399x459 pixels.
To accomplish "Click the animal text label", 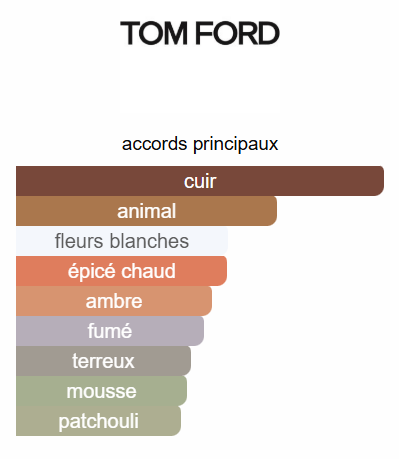I will tap(146, 211).
